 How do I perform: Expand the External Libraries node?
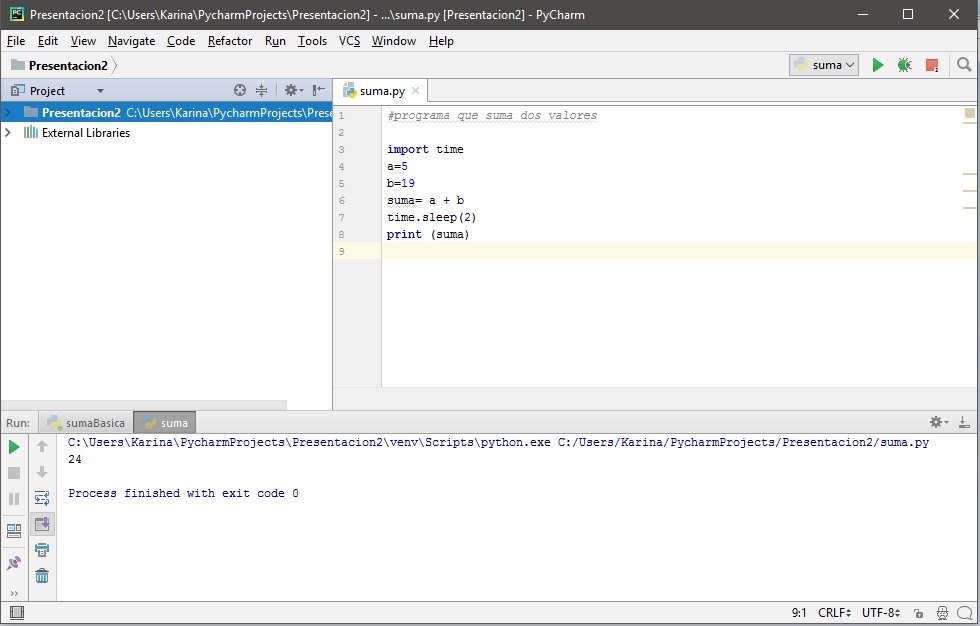click(8, 132)
